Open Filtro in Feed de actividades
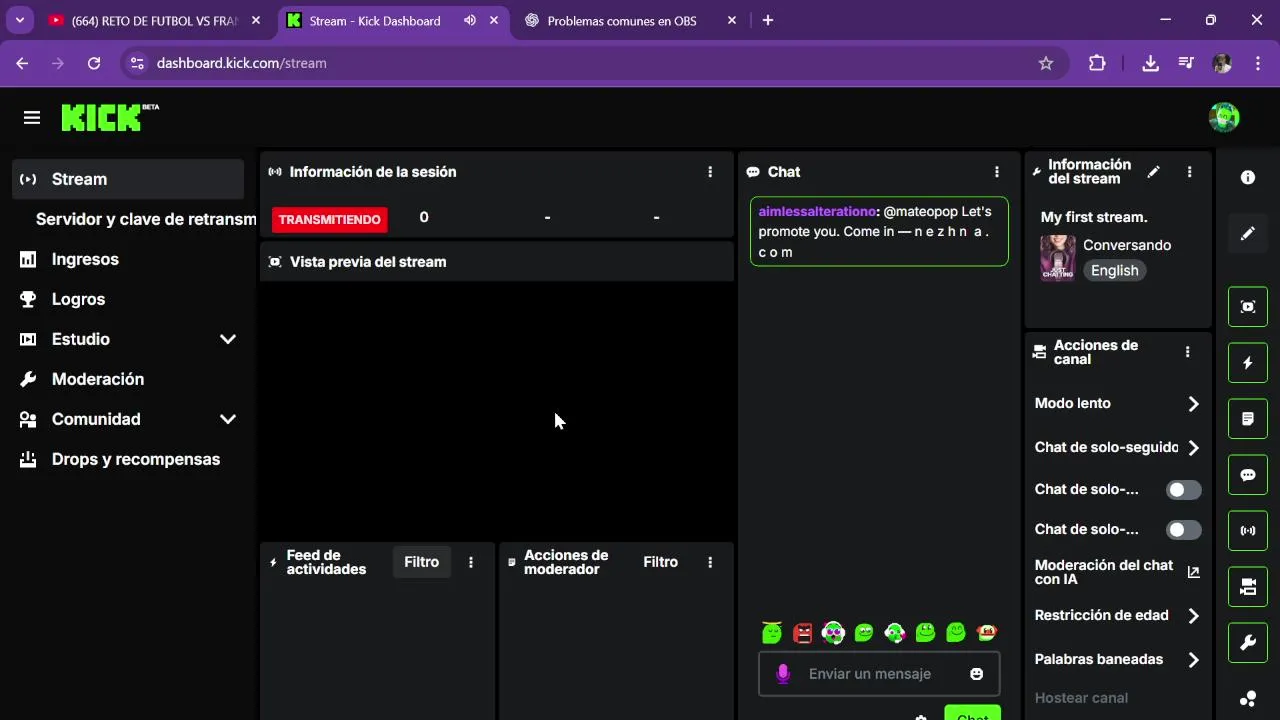 421,562
